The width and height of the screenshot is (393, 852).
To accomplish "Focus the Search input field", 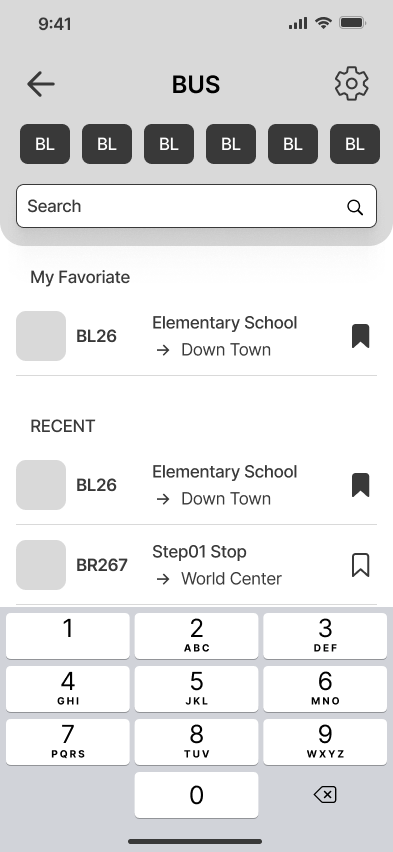I will 196,206.
